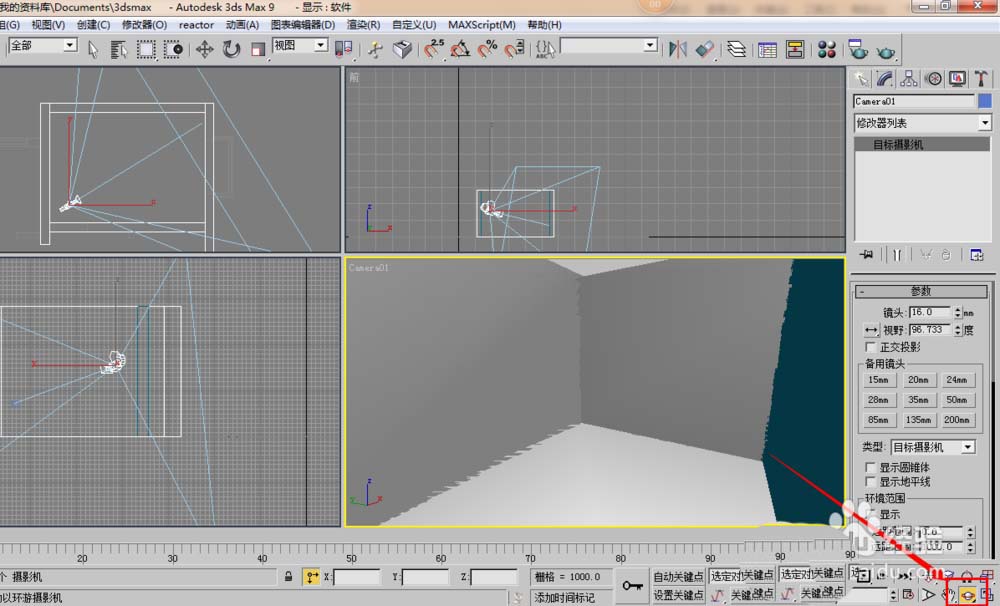Toggle the 显示地平线 checkbox
The height and width of the screenshot is (606, 1000).
point(870,482)
